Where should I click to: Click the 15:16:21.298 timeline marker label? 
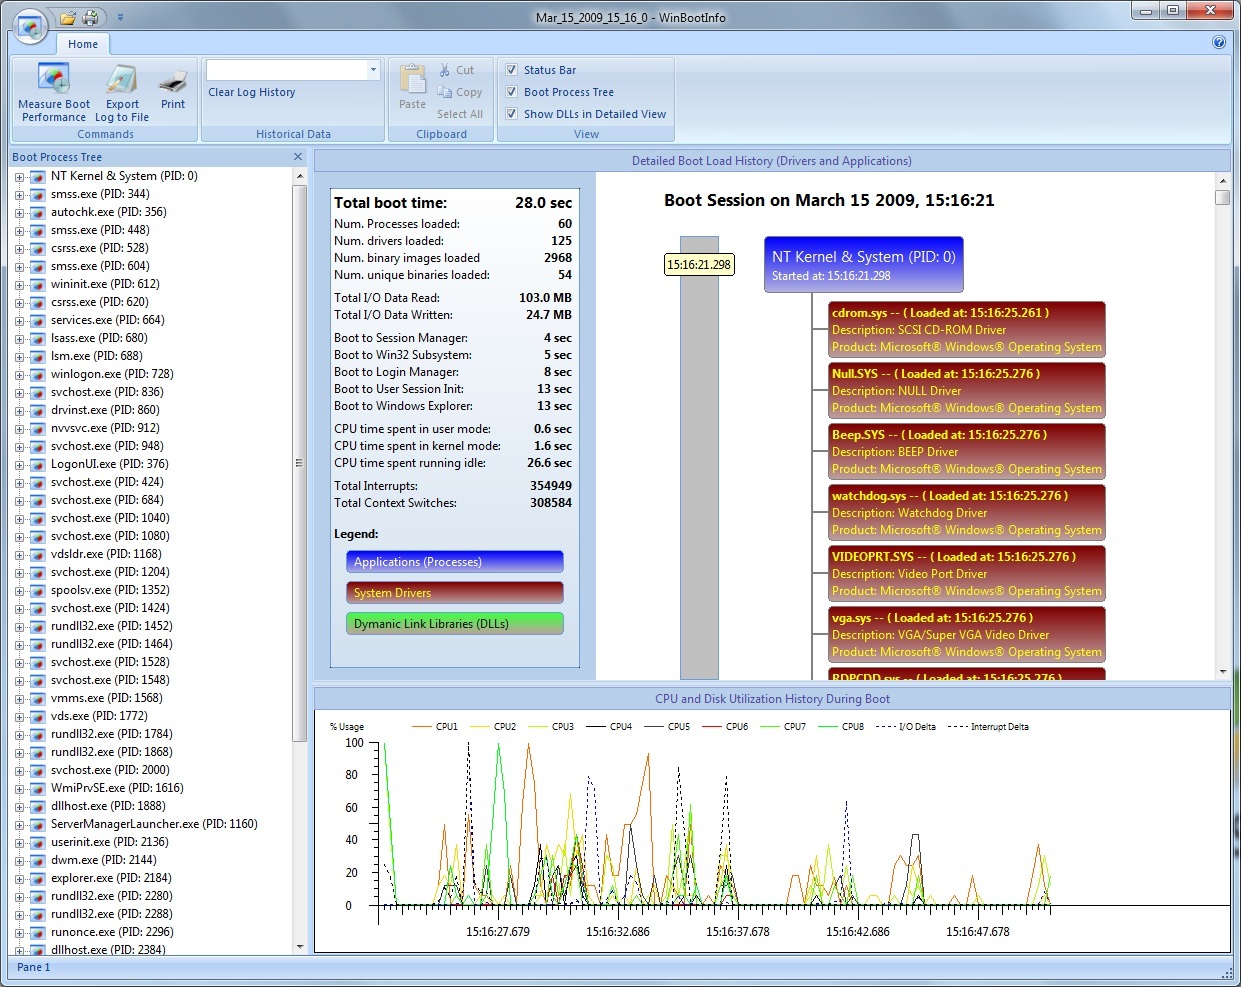point(699,265)
